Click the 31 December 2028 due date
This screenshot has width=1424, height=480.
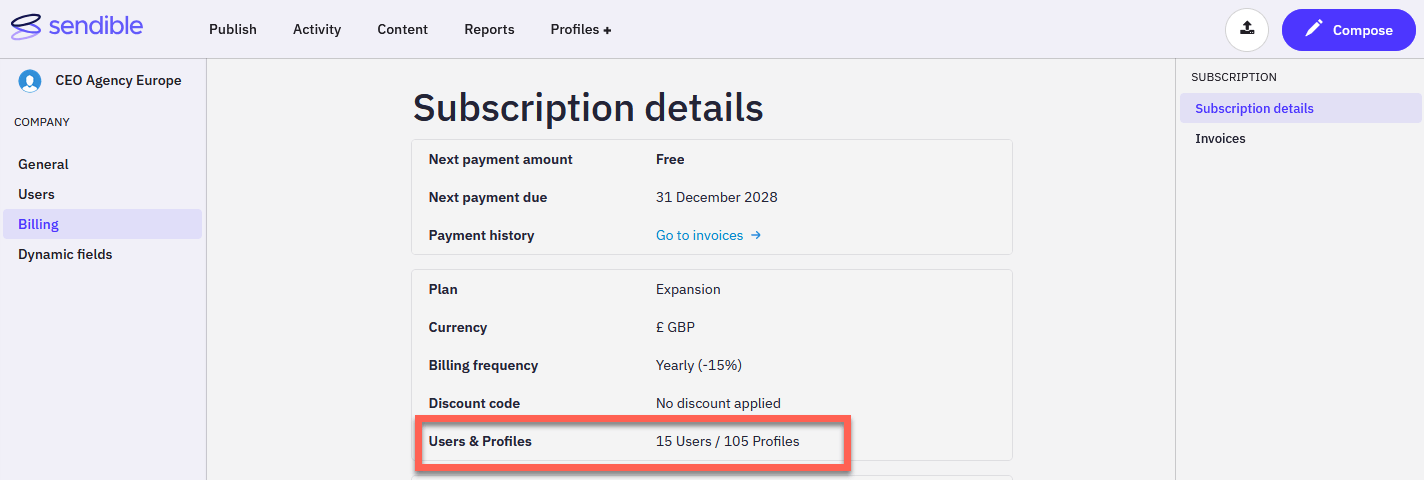click(717, 197)
